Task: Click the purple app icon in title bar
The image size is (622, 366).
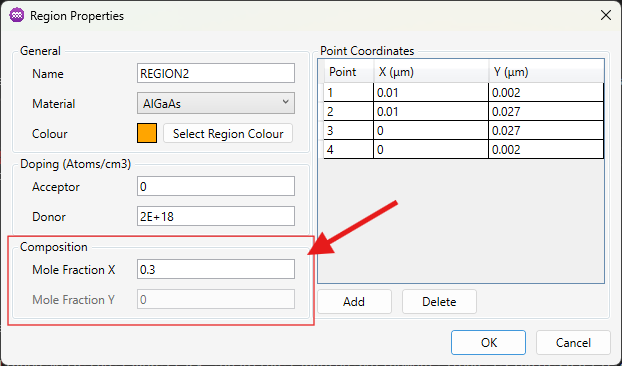Action: click(17, 15)
